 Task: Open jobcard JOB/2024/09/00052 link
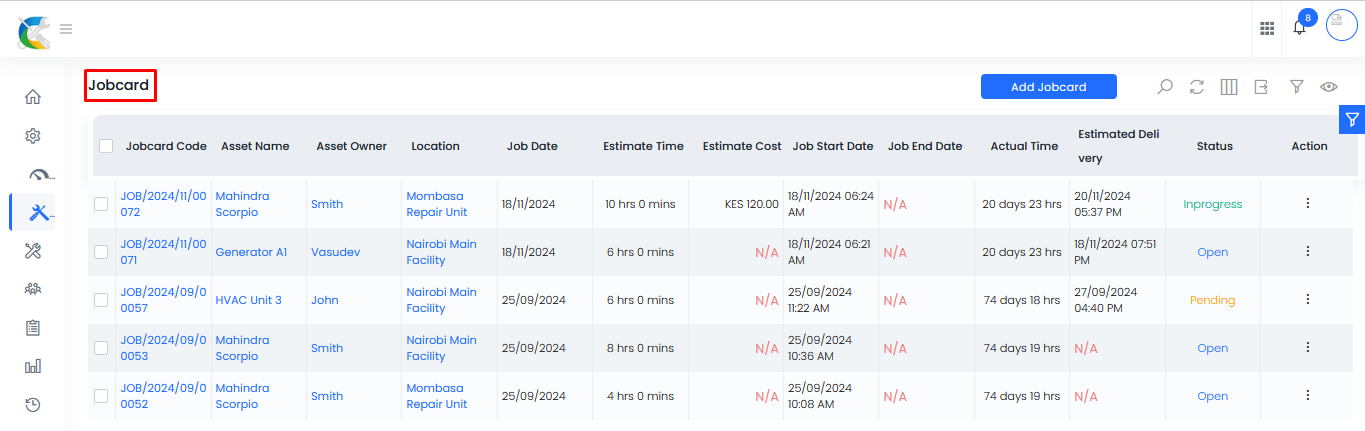163,396
